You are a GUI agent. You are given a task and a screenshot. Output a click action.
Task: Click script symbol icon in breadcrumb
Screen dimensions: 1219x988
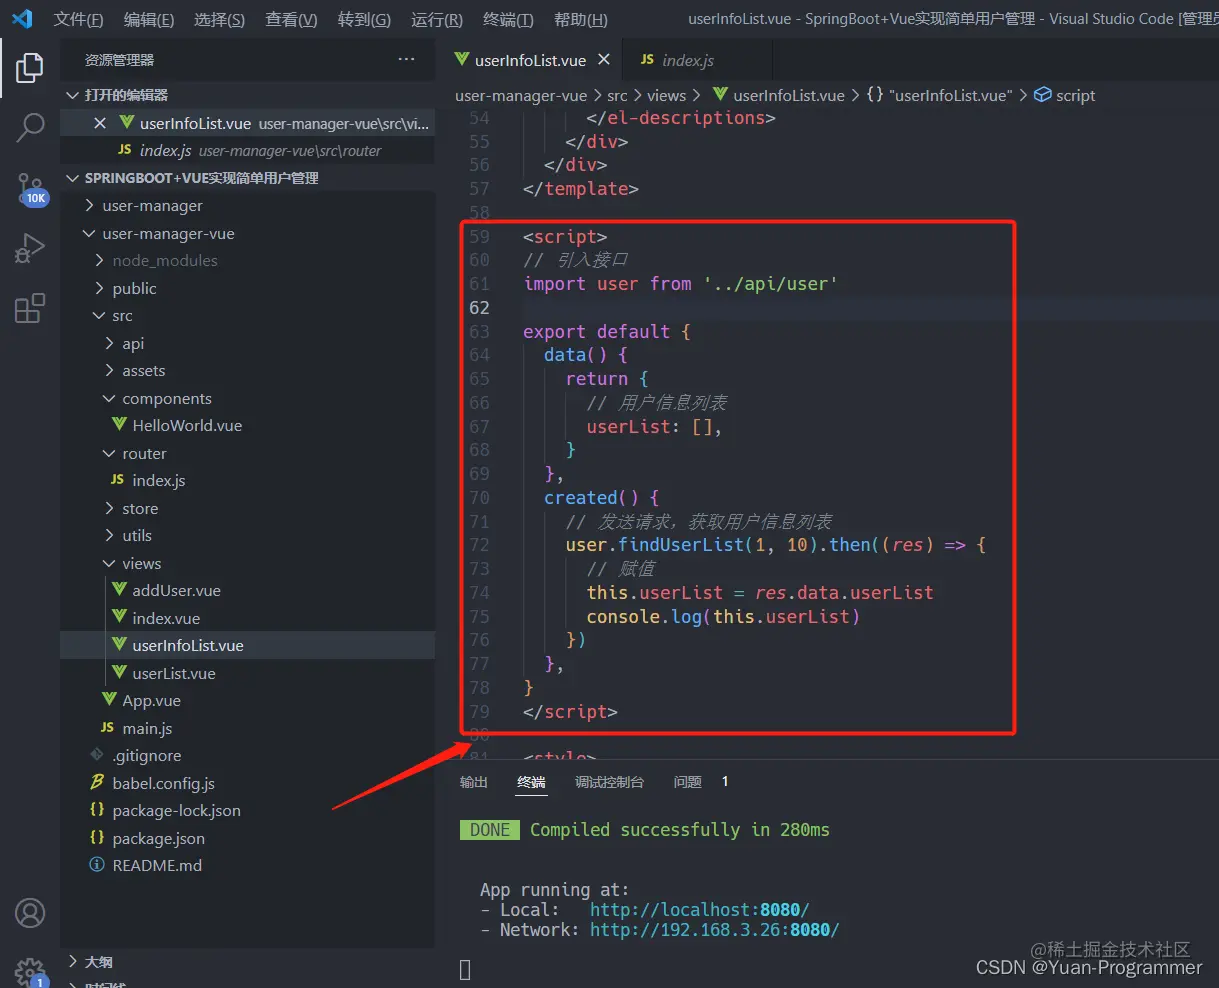[x=1042, y=95]
